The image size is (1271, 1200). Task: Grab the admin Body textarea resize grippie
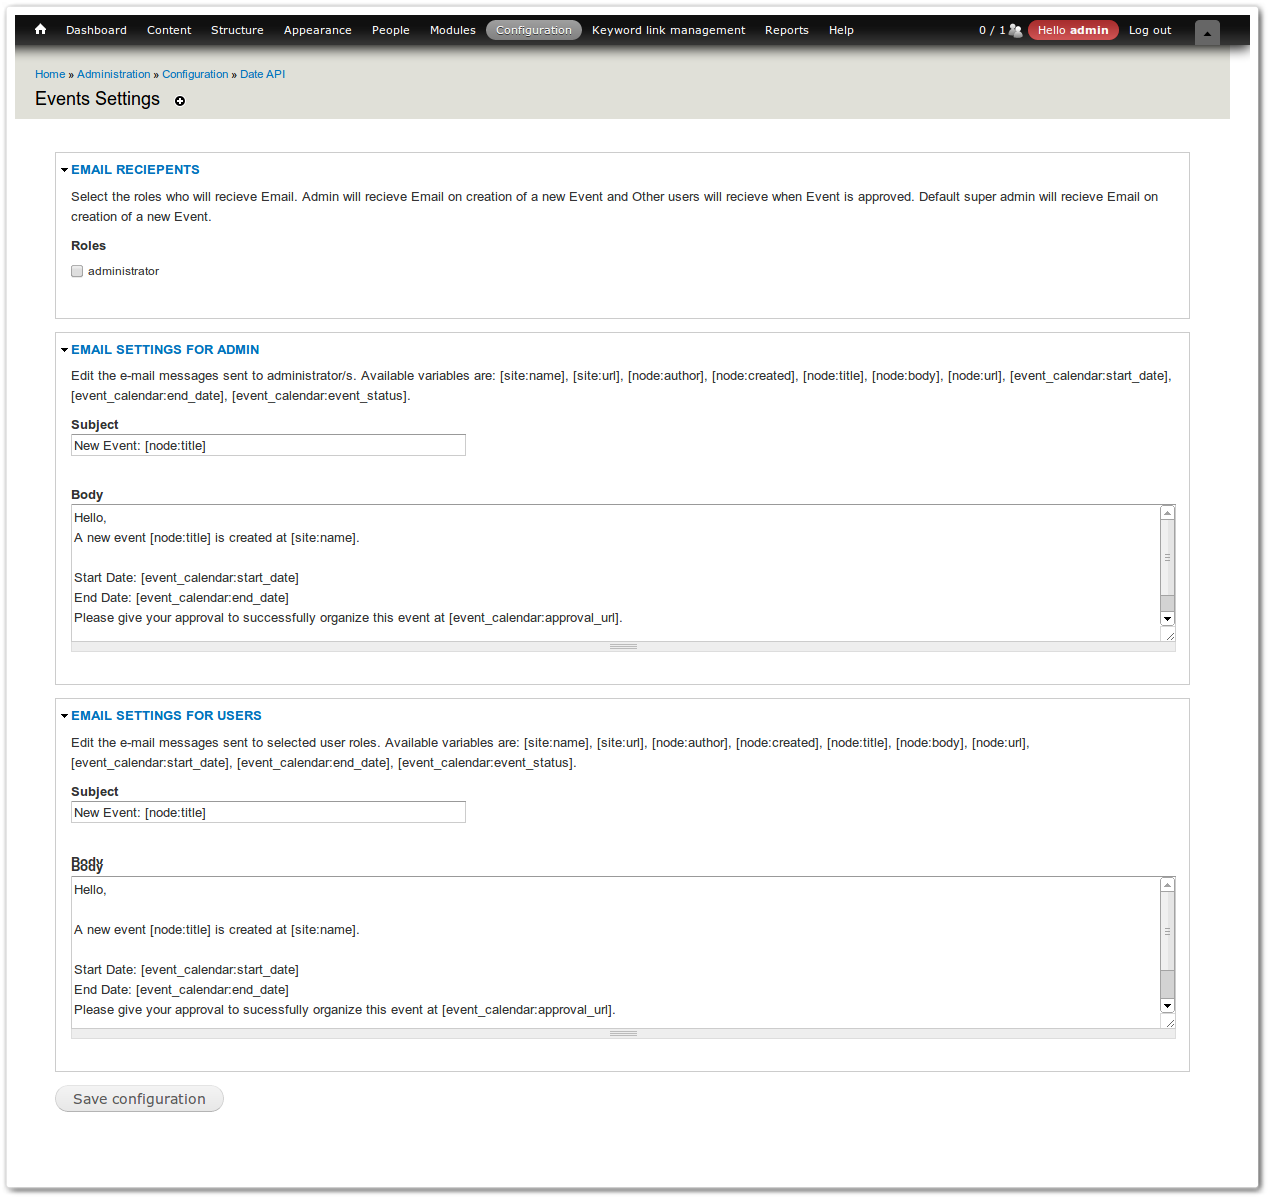(x=623, y=647)
